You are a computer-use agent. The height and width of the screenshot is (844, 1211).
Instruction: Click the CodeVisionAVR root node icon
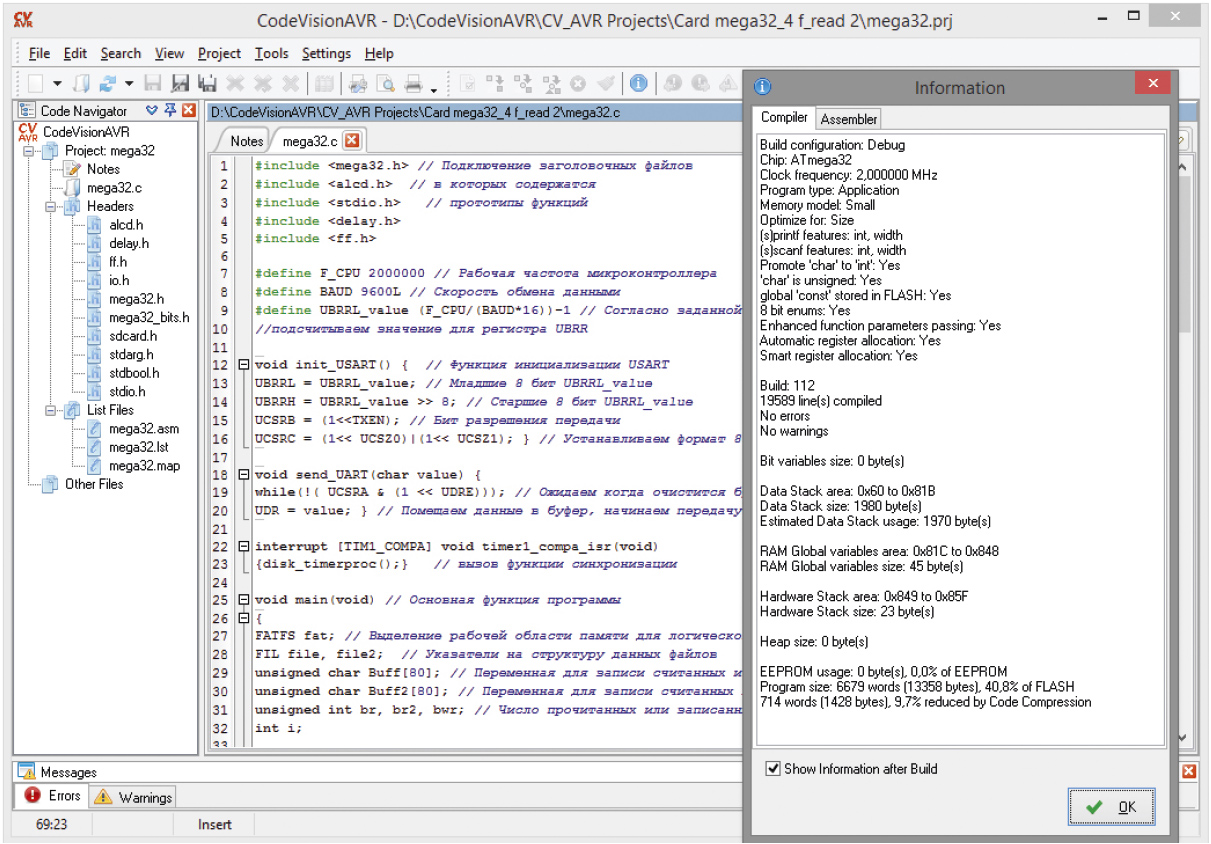28,131
